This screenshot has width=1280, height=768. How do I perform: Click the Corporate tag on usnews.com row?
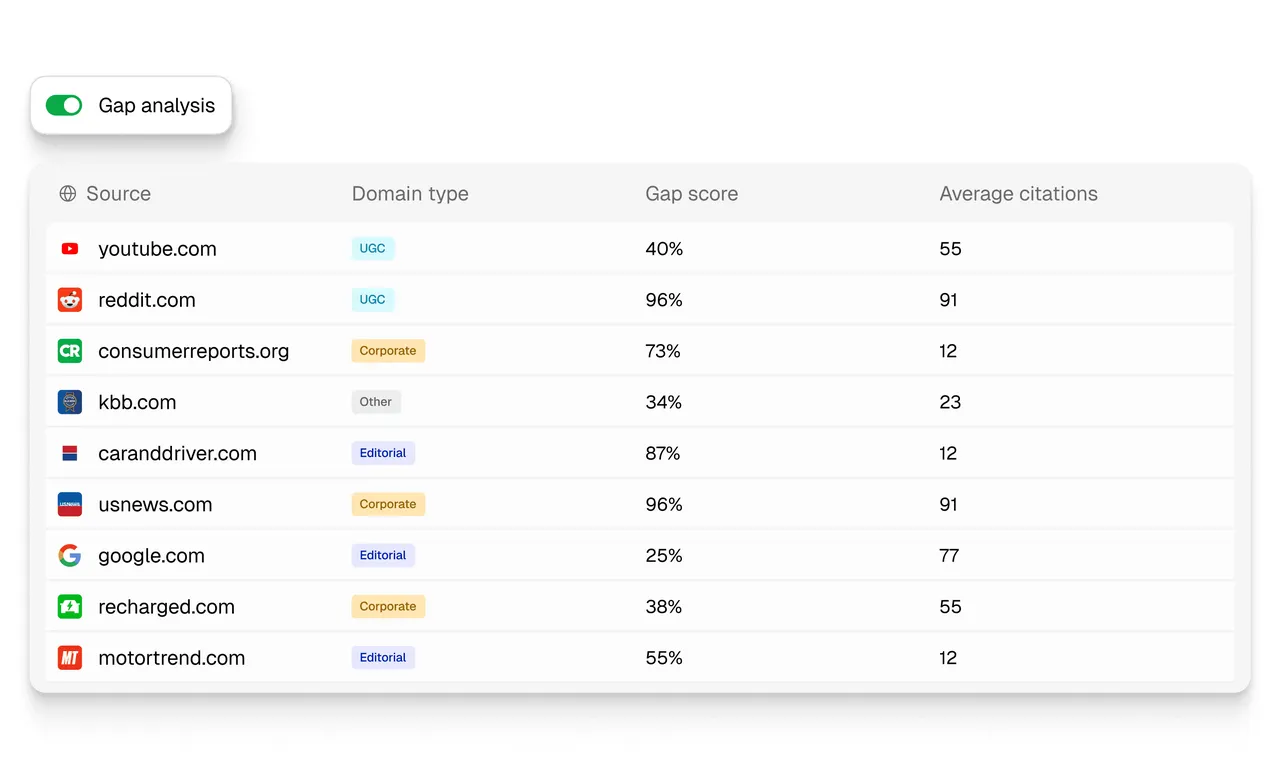[388, 504]
